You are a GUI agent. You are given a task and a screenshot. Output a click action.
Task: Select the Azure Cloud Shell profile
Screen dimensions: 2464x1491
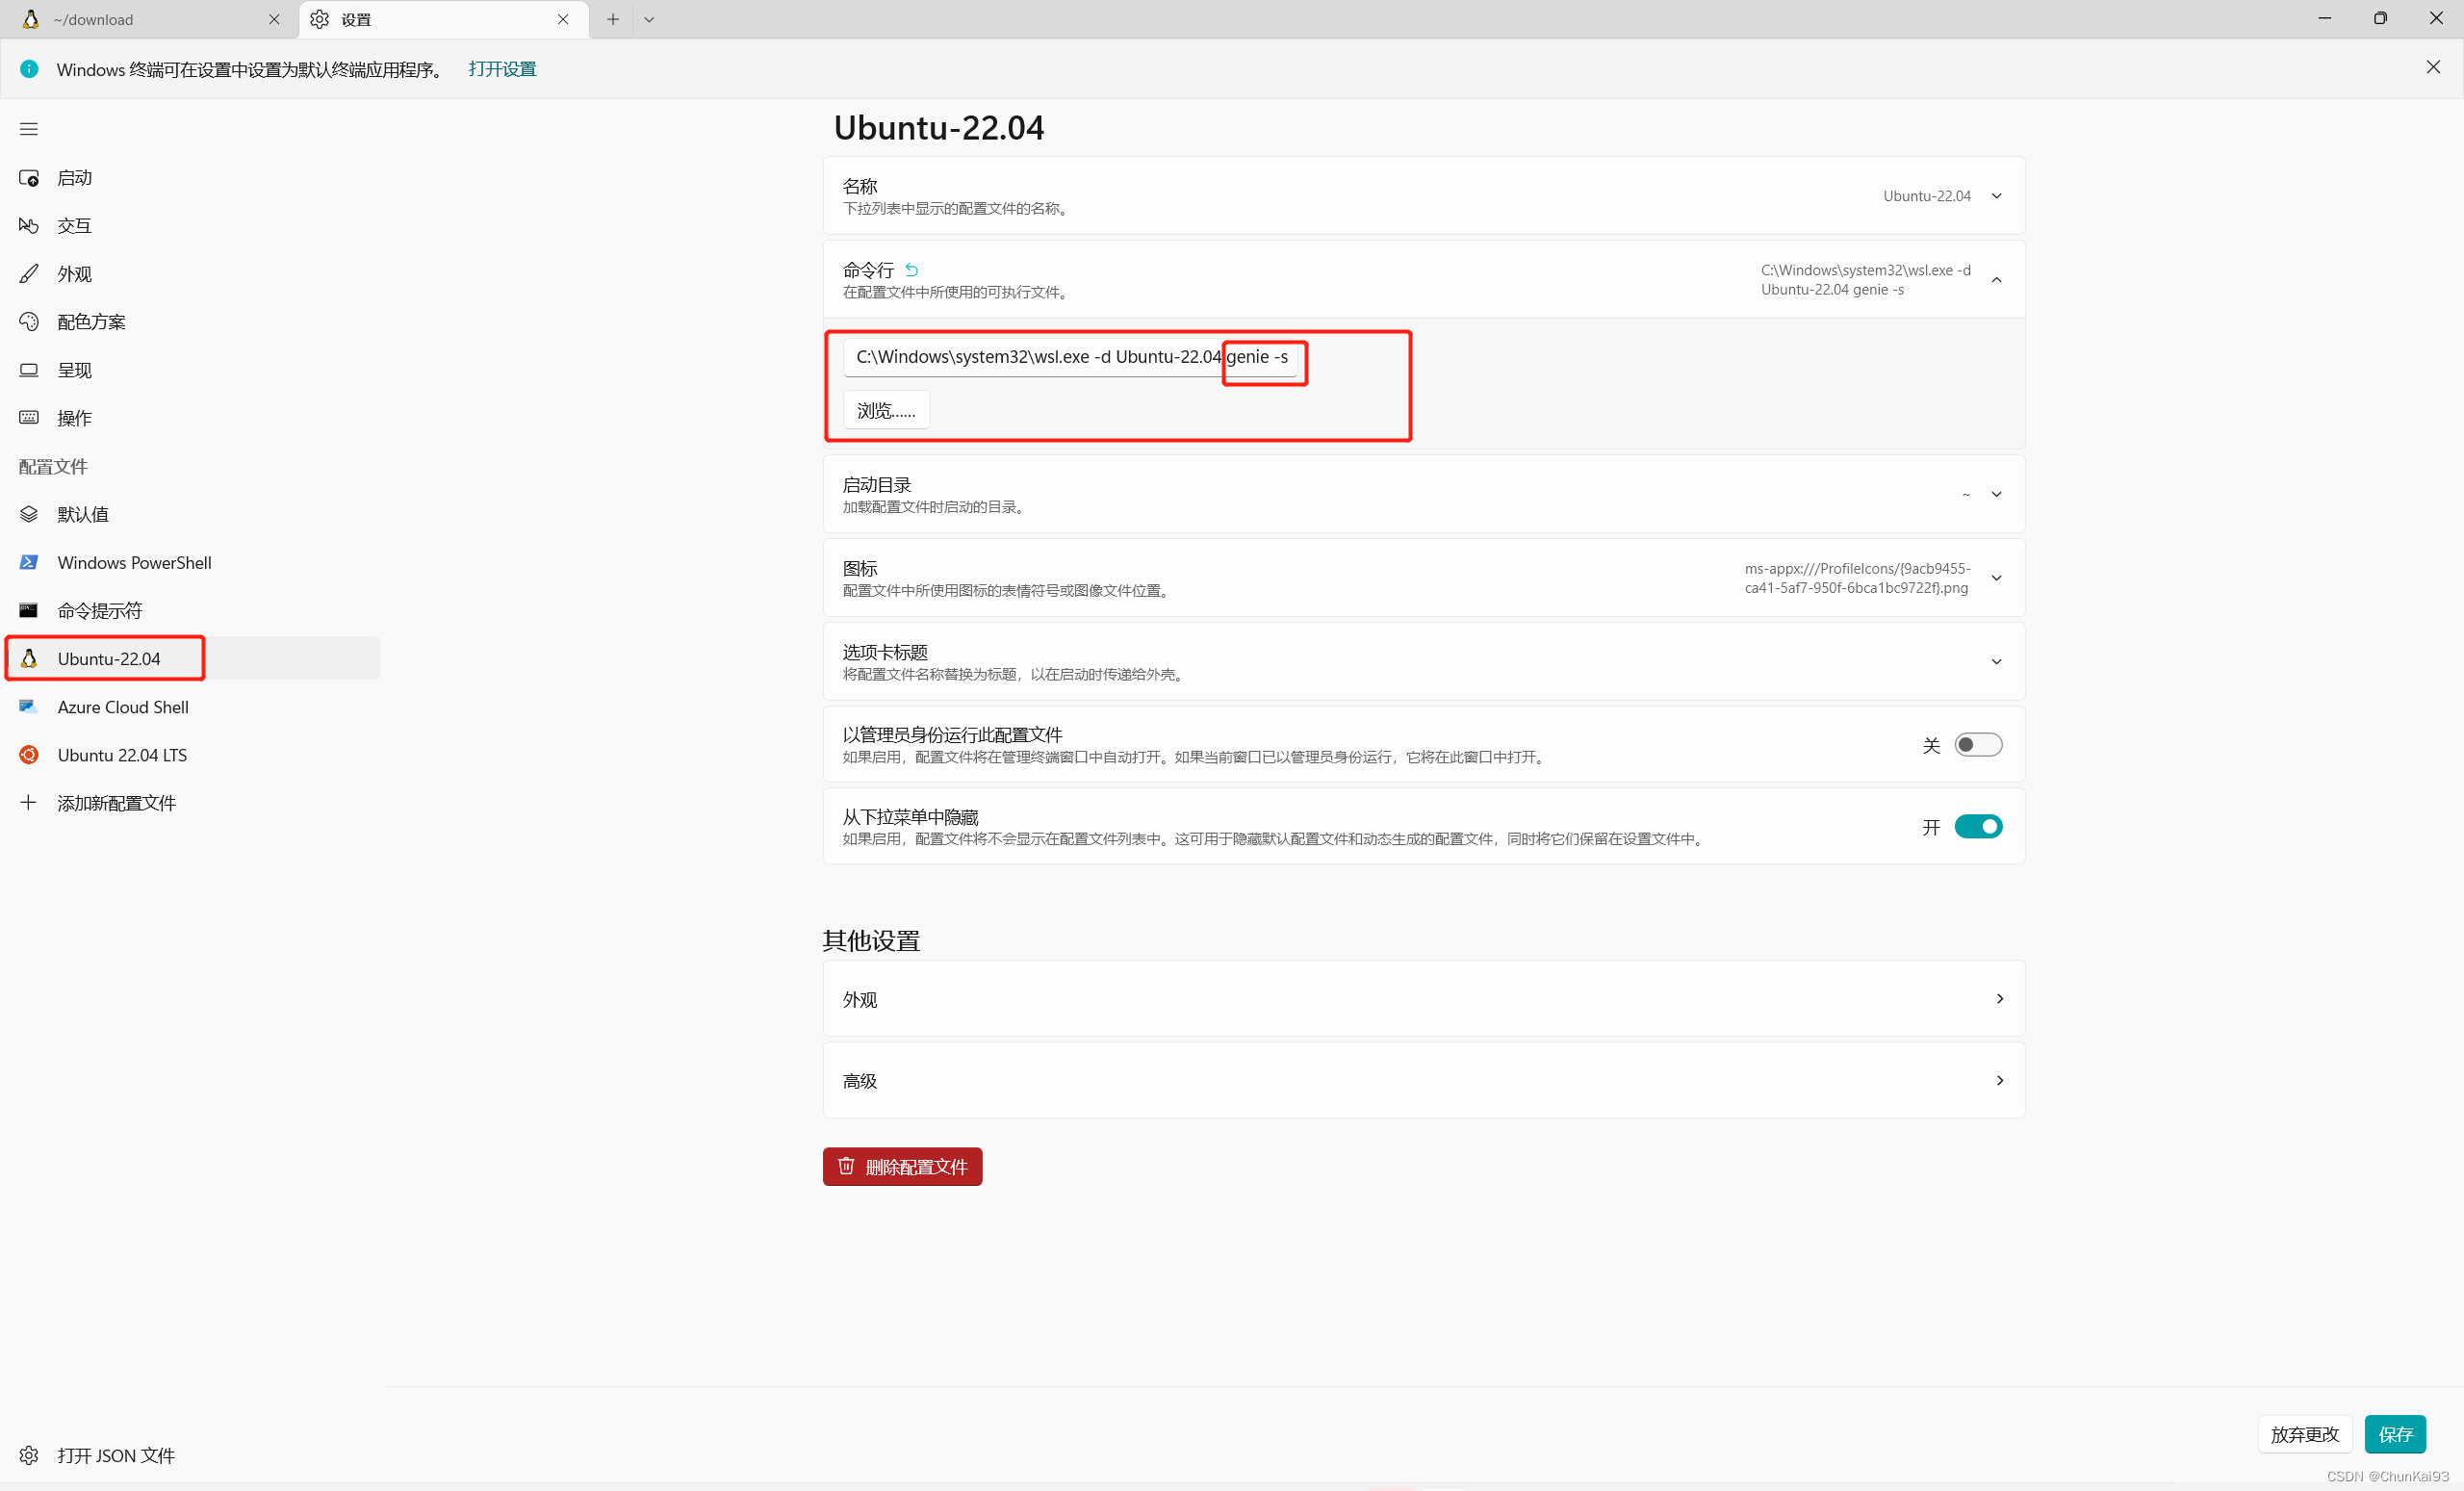tap(121, 706)
